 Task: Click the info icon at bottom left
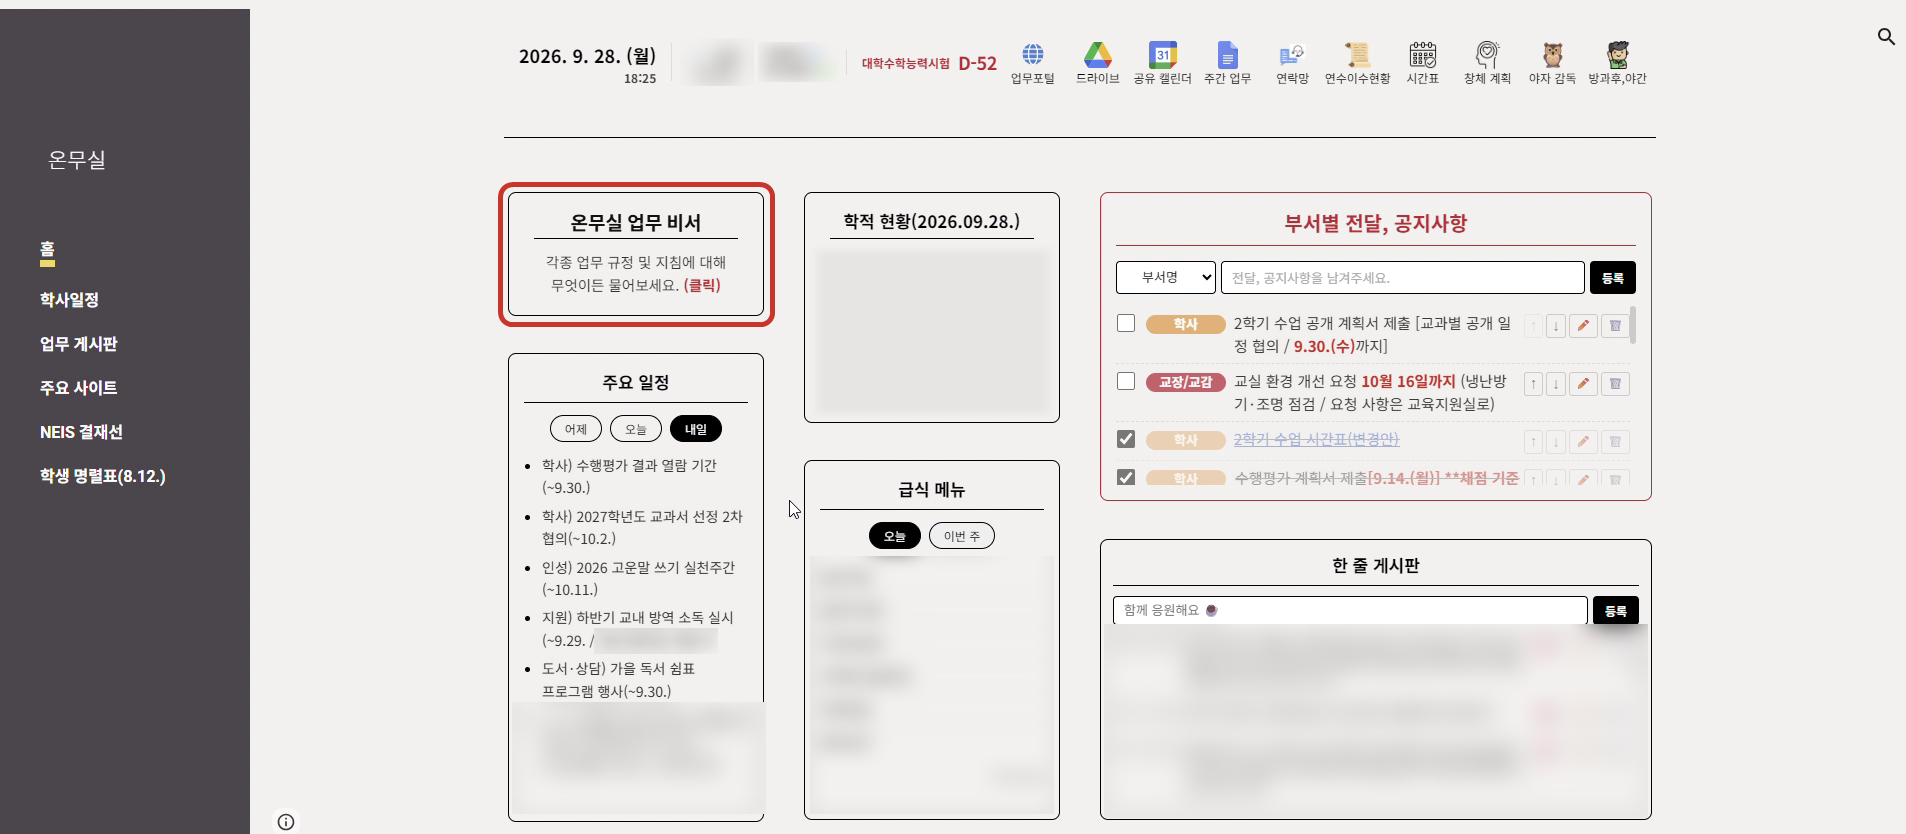pos(286,822)
